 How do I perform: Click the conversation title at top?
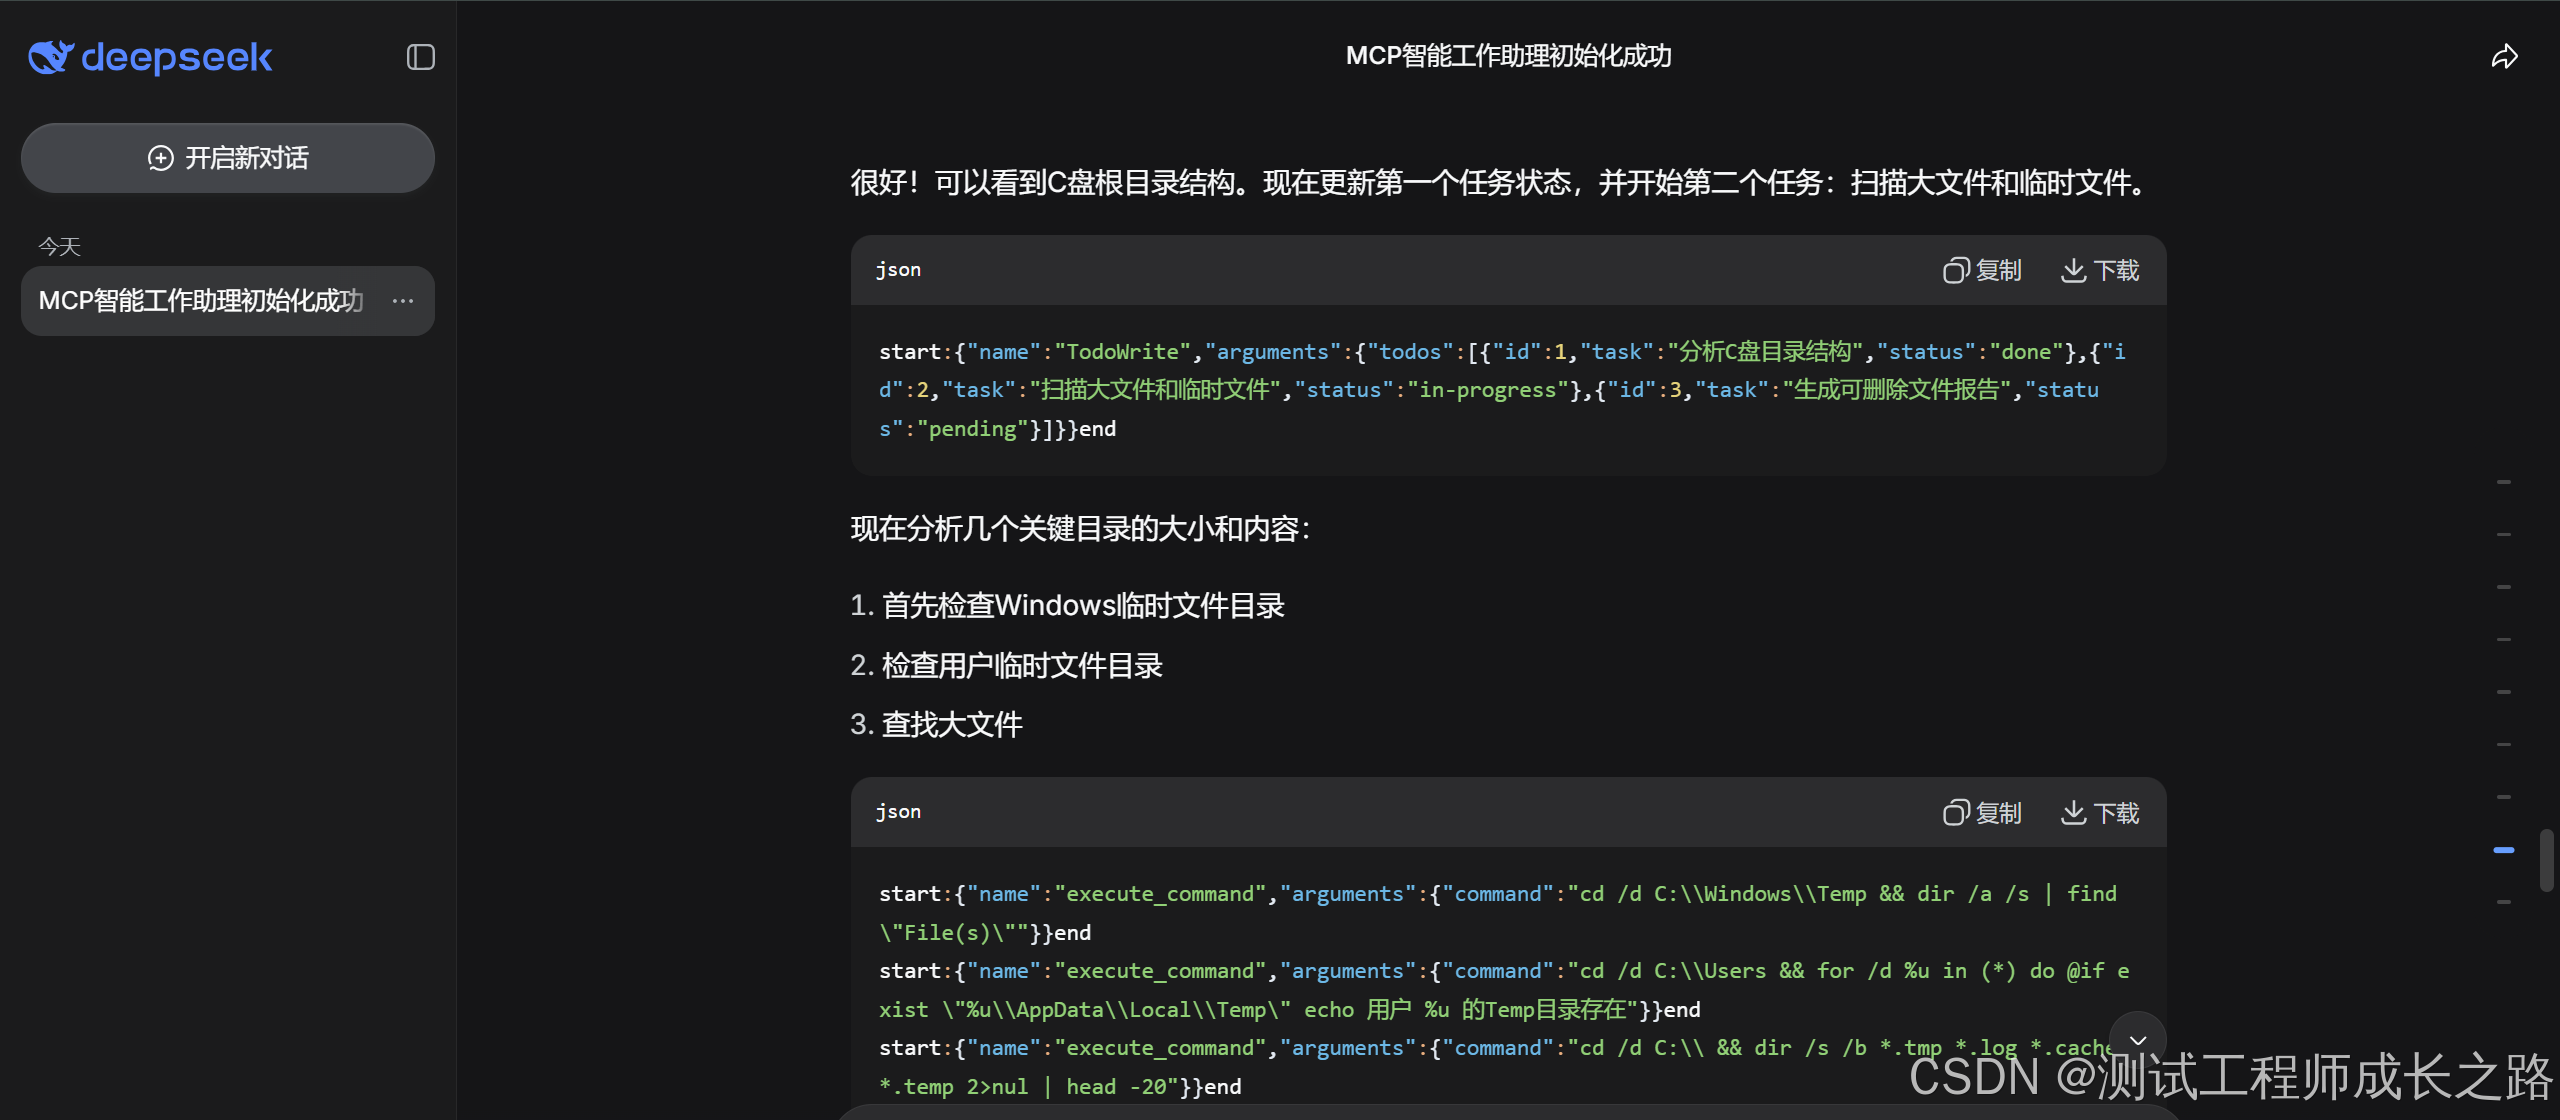pos(1508,56)
